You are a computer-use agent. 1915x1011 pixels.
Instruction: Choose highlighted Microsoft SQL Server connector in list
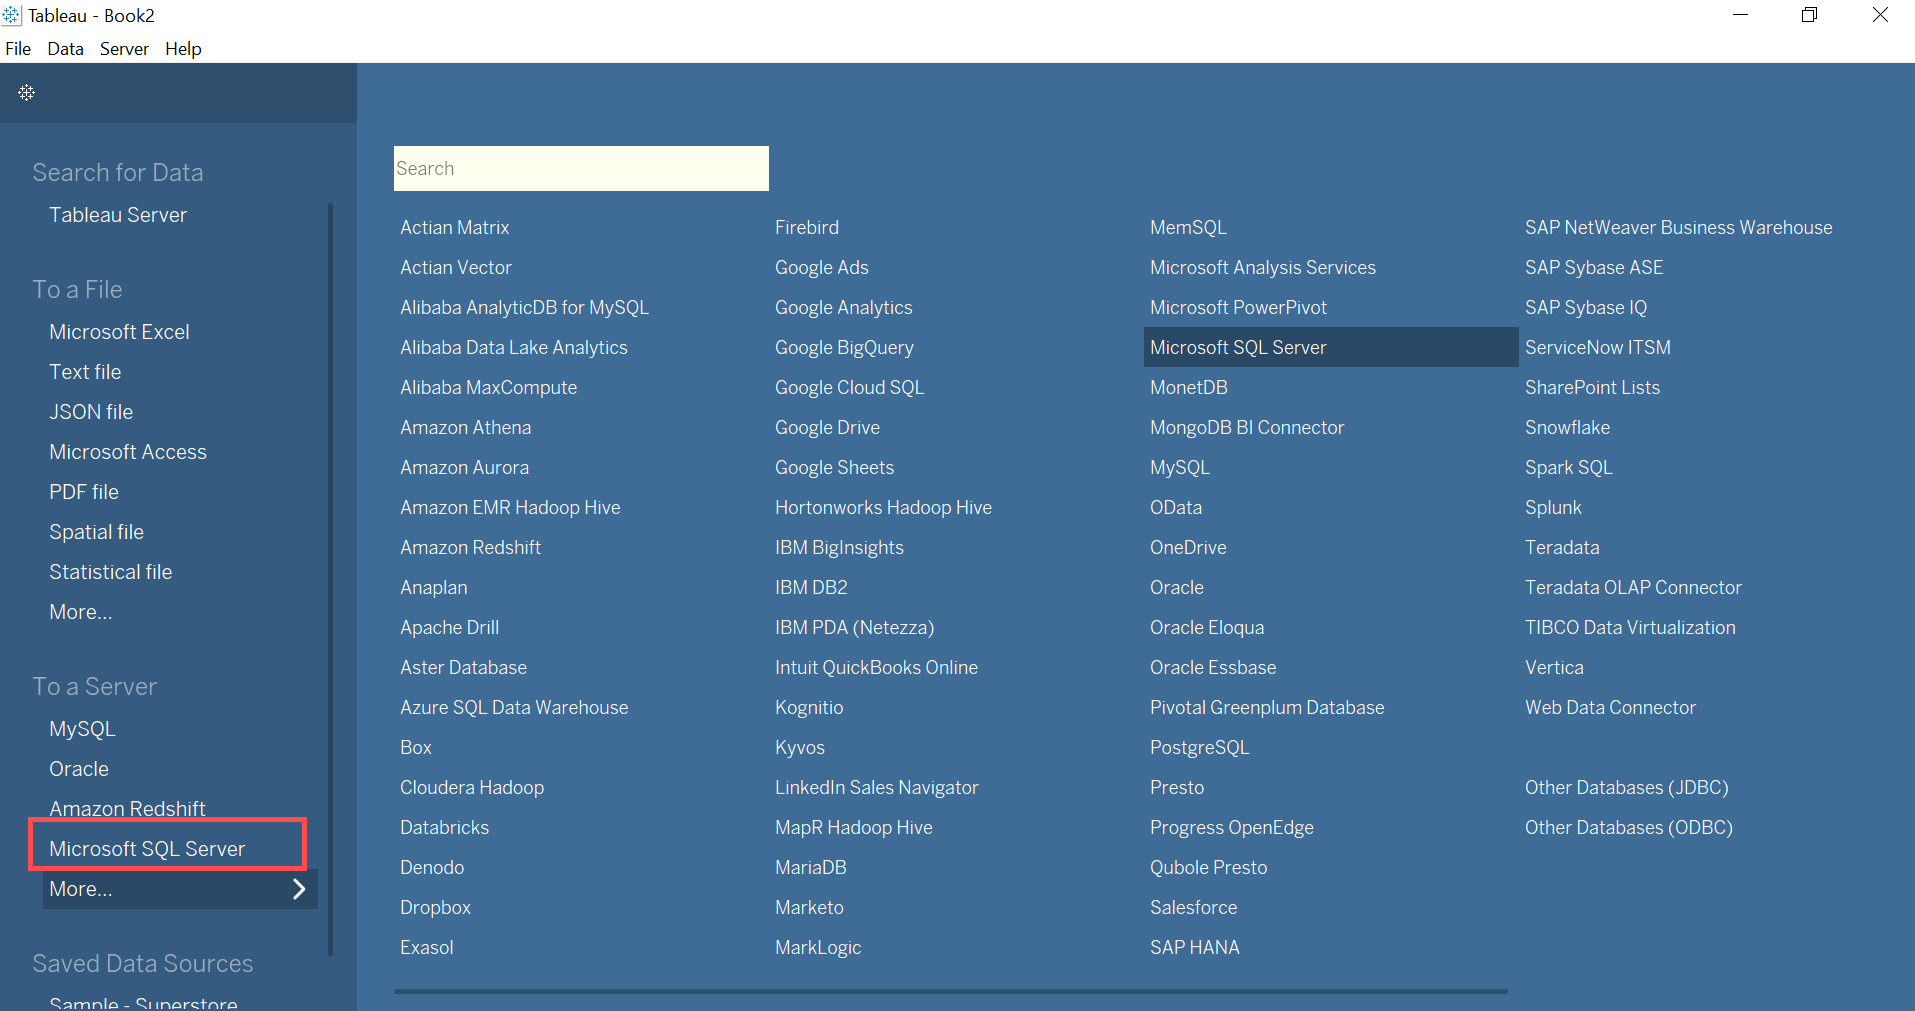pos(1330,347)
